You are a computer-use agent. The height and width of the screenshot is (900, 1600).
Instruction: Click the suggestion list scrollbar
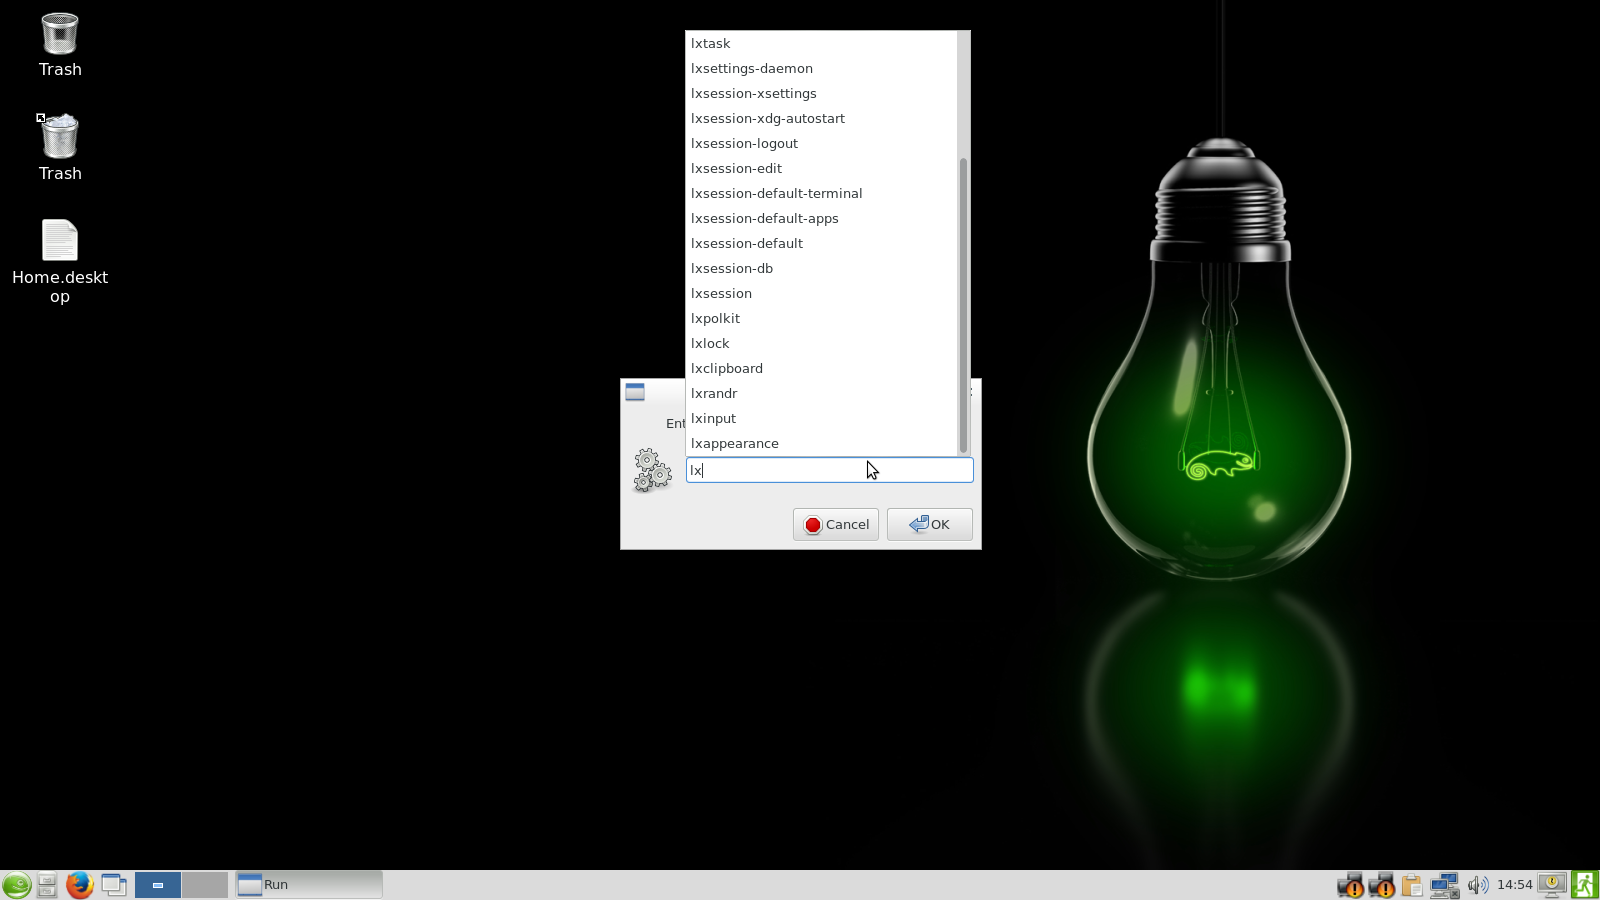(963, 300)
